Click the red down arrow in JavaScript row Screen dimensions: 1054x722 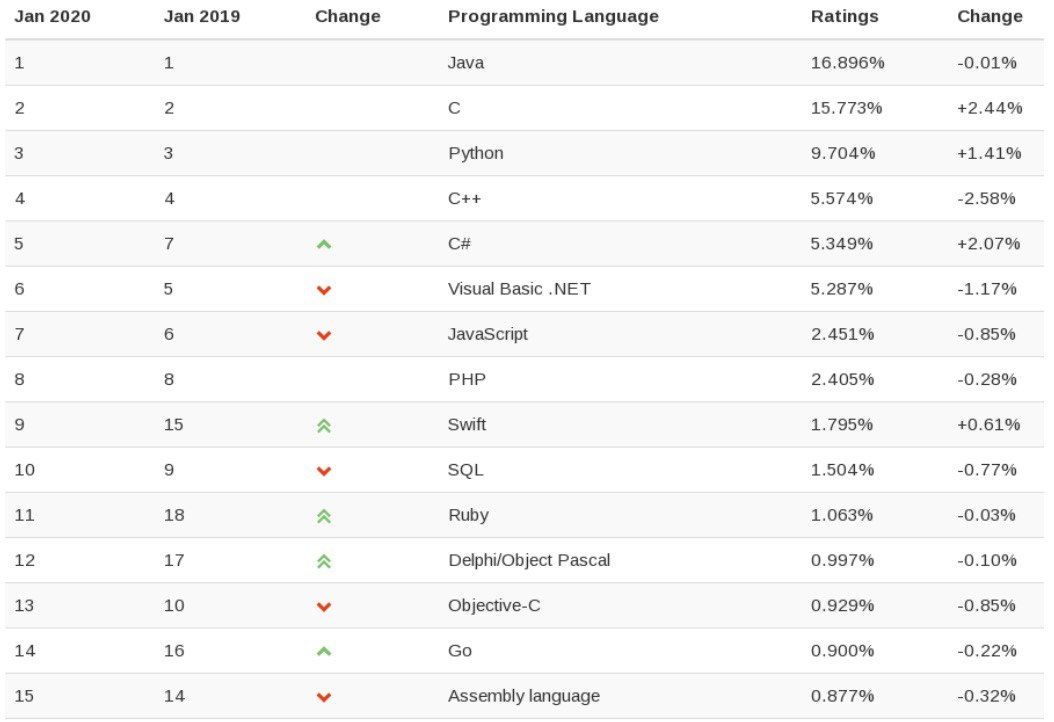(323, 335)
